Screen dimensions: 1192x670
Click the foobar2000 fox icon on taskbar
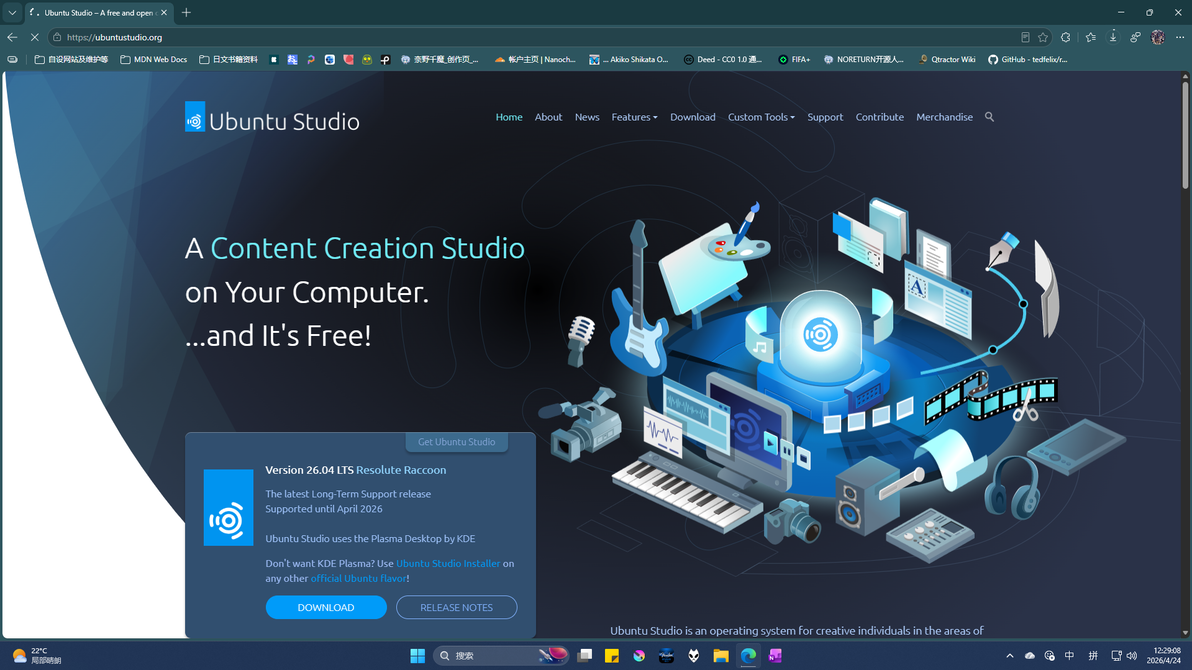tap(693, 656)
